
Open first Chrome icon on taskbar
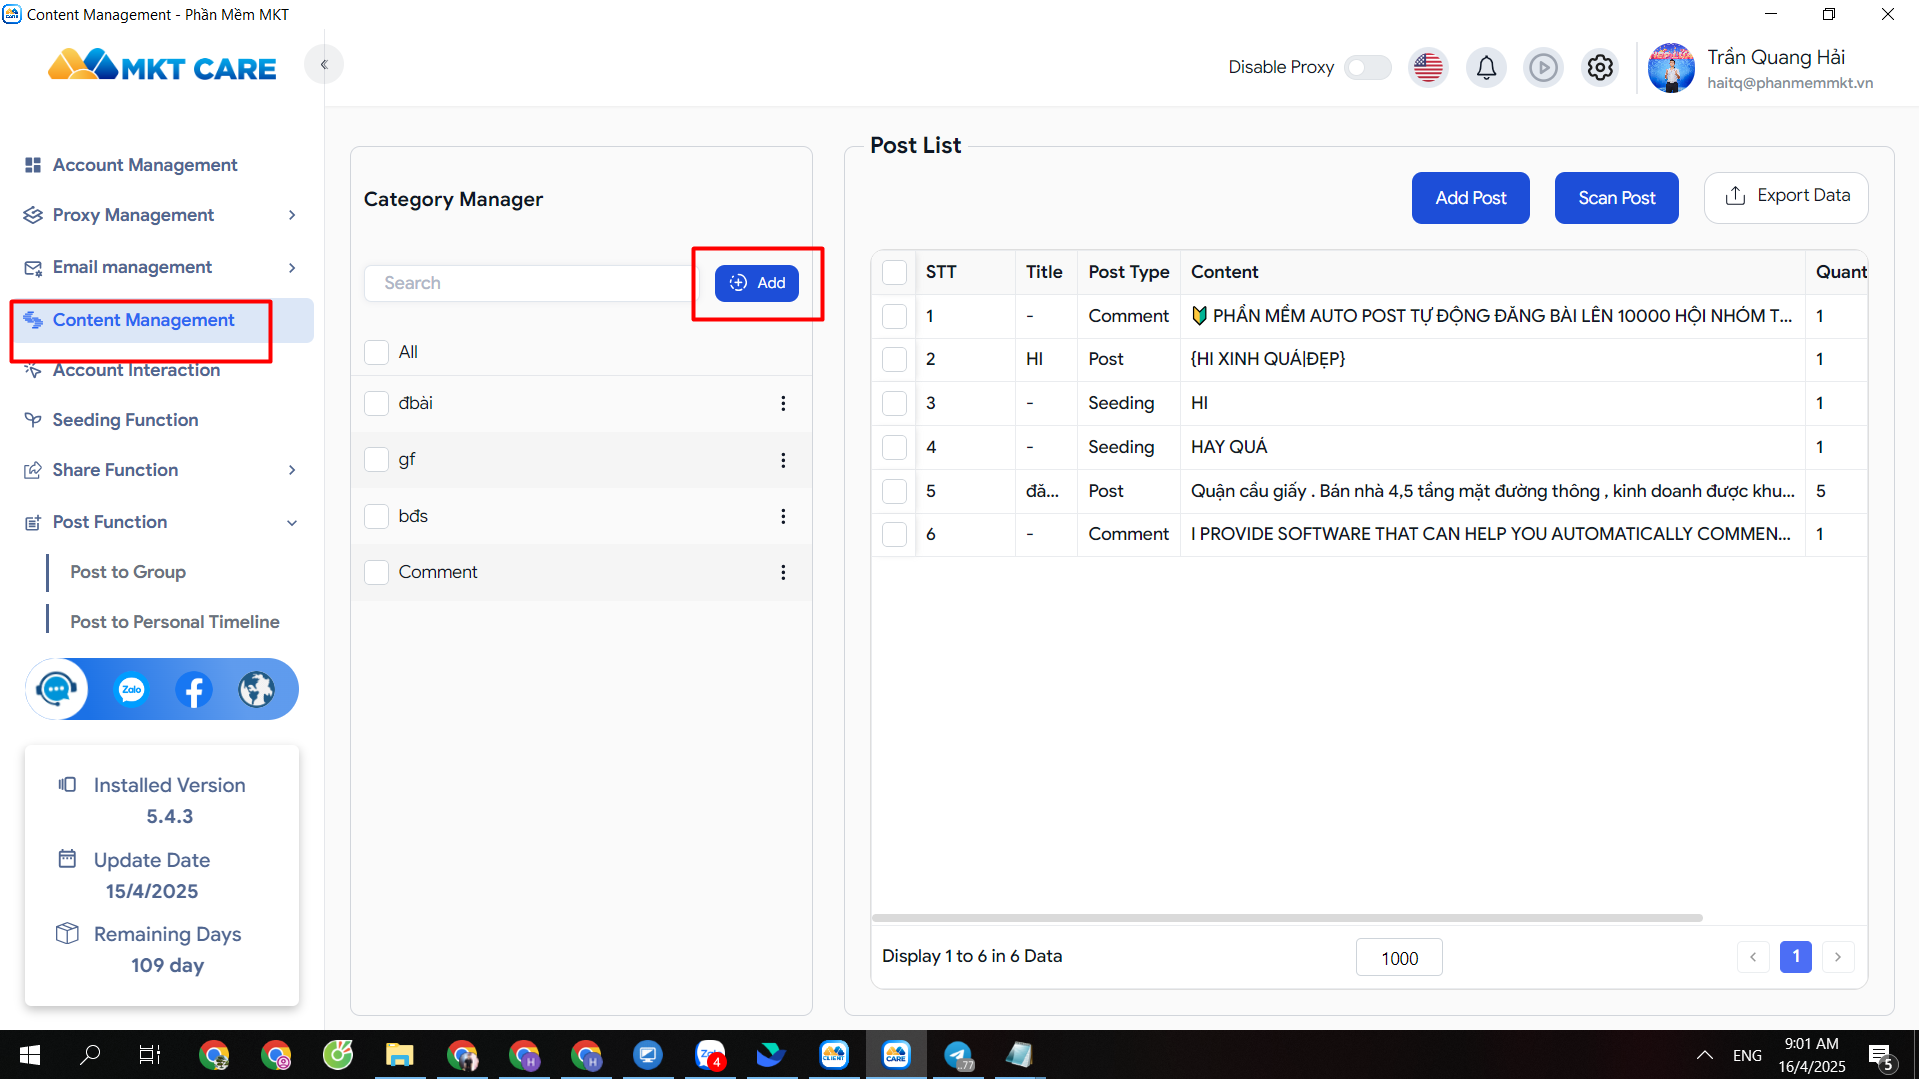click(214, 1055)
